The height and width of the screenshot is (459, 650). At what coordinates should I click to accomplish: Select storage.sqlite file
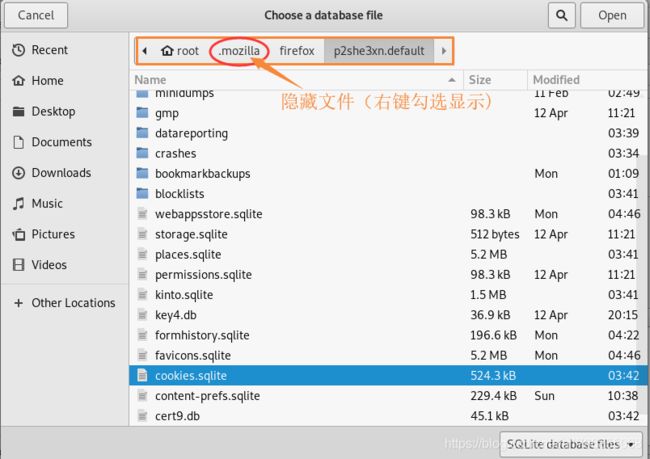[386, 234]
